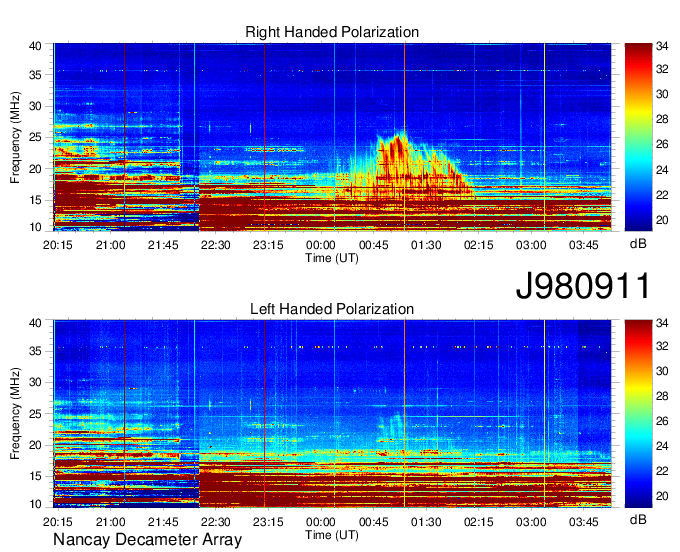Click "22" value on Left Handed colorbar

pos(662,471)
